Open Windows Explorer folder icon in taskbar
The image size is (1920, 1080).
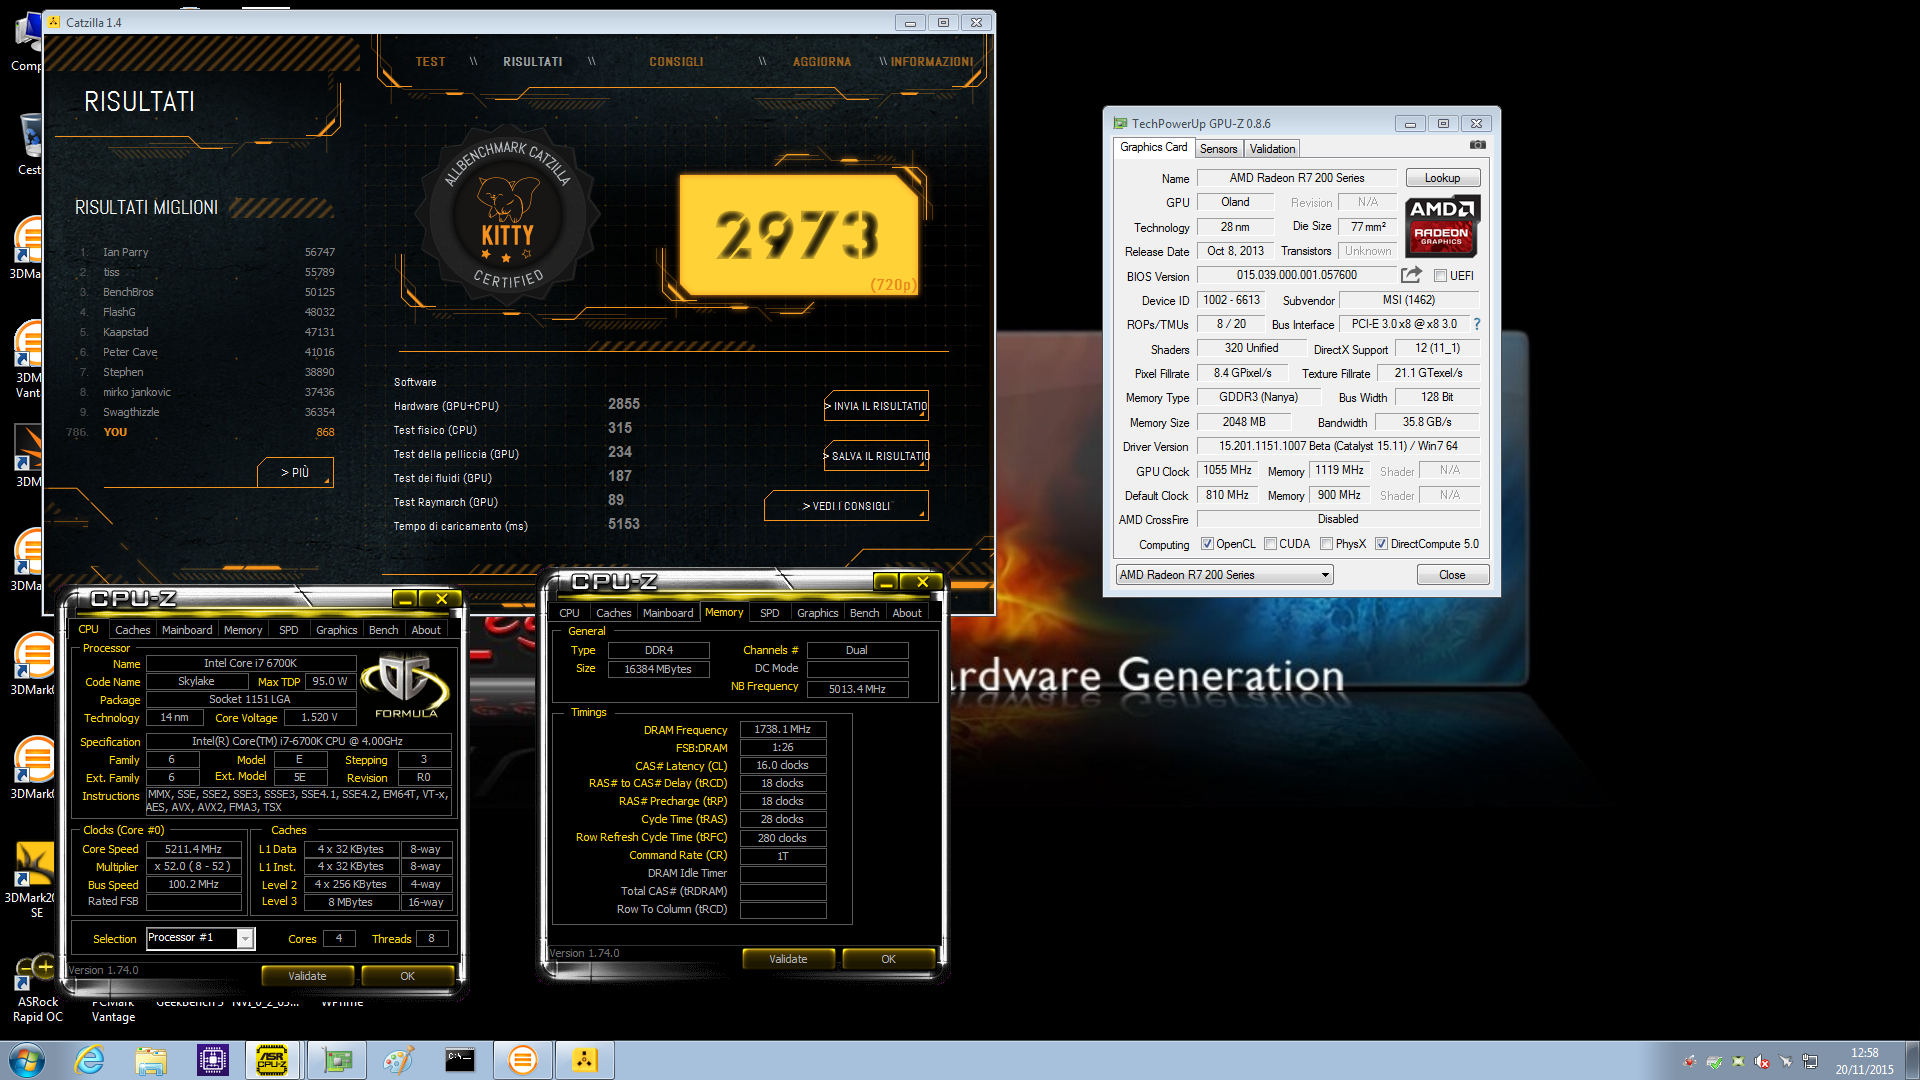coord(151,1060)
